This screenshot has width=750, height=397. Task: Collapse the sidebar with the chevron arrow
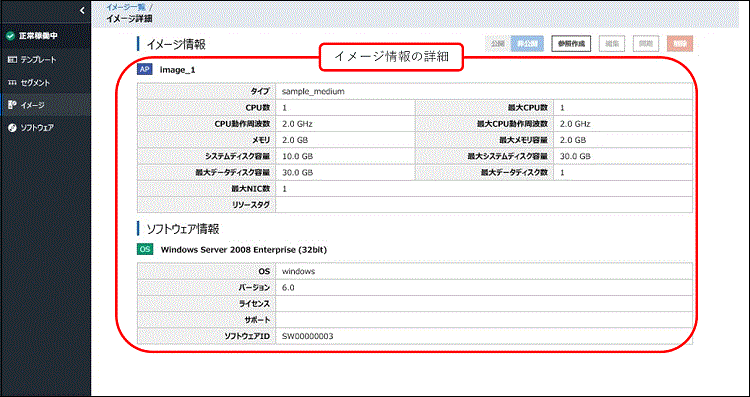[x=83, y=10]
